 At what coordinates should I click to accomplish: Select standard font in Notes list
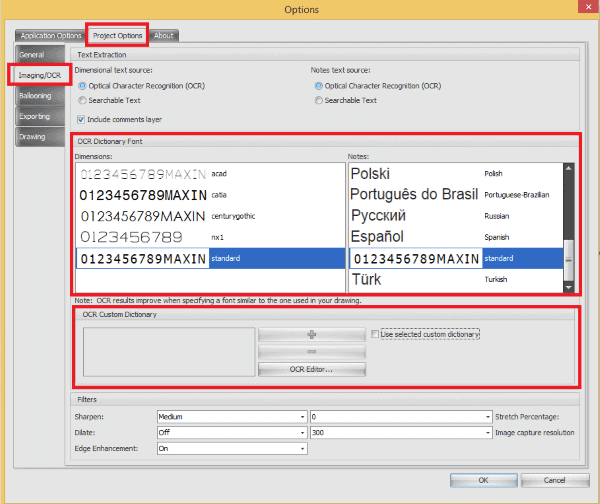click(x=456, y=258)
